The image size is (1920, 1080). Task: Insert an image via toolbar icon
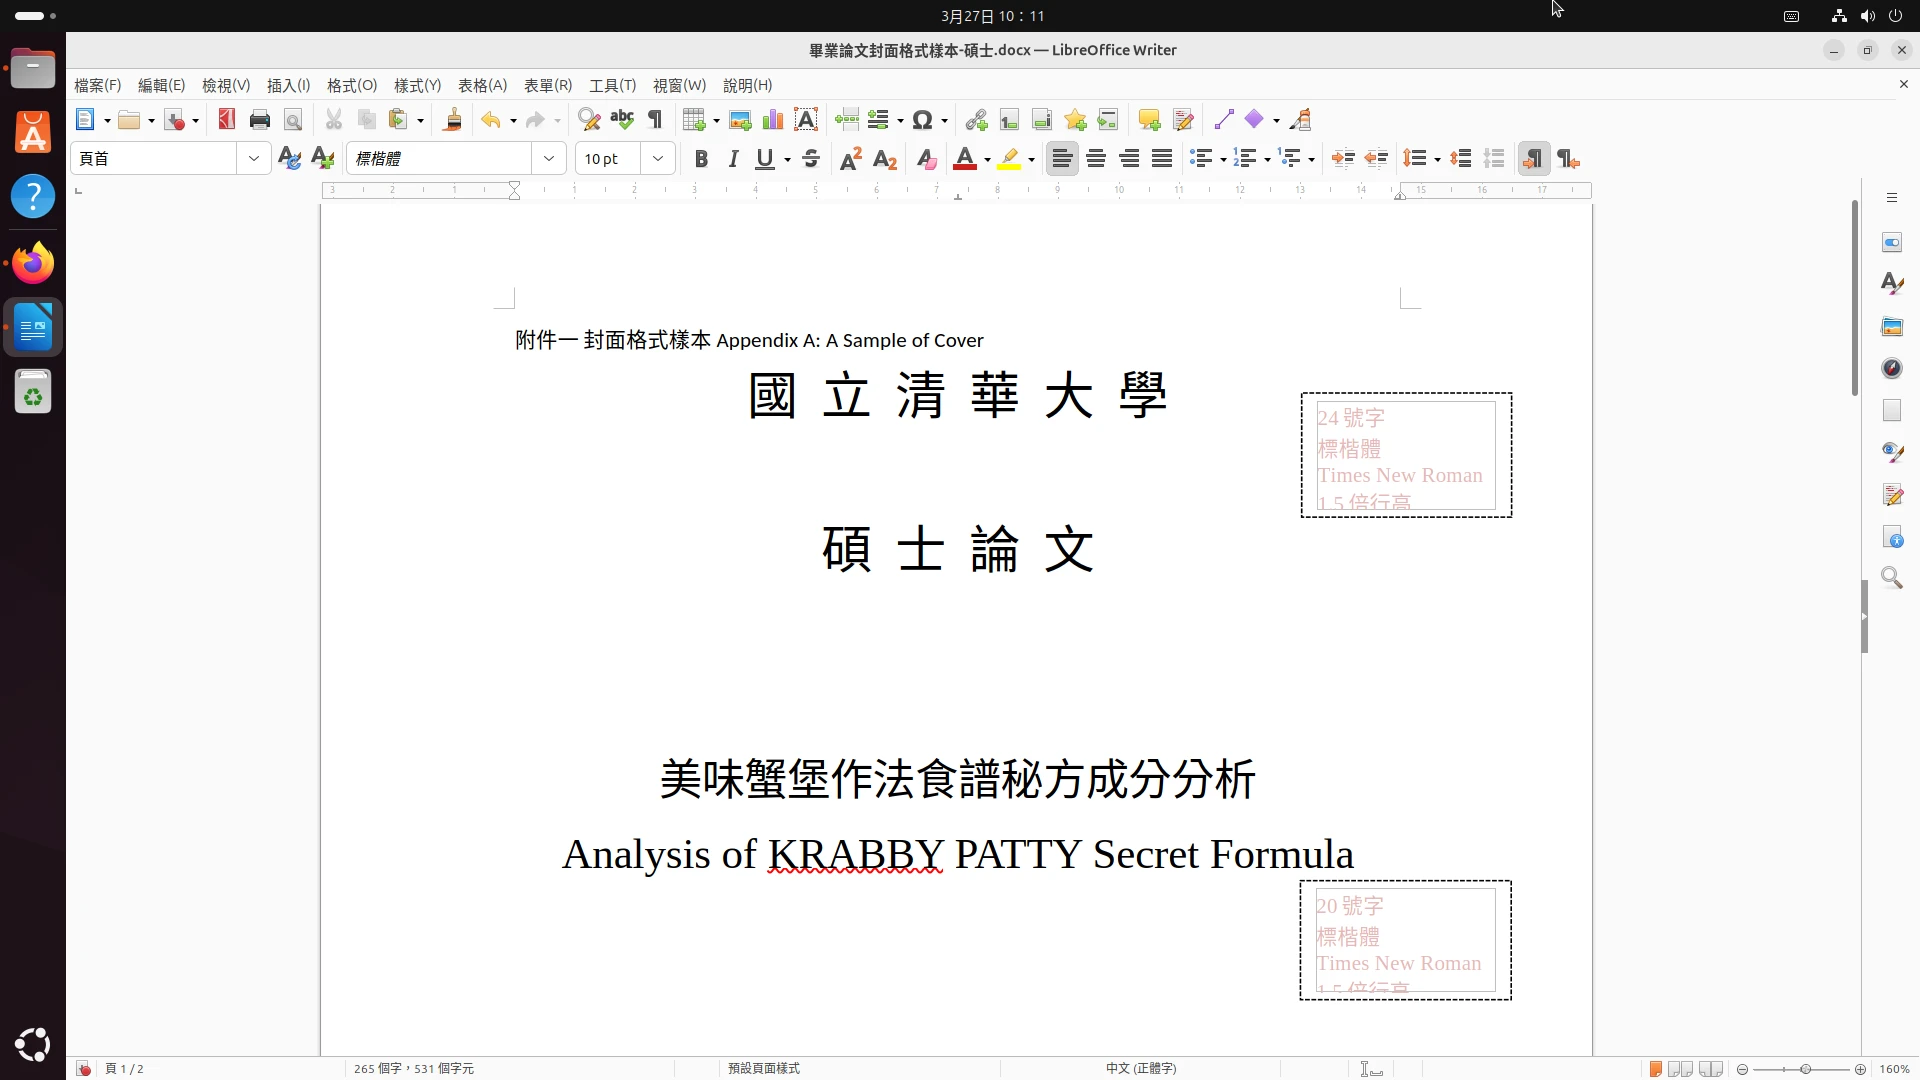[x=740, y=120]
